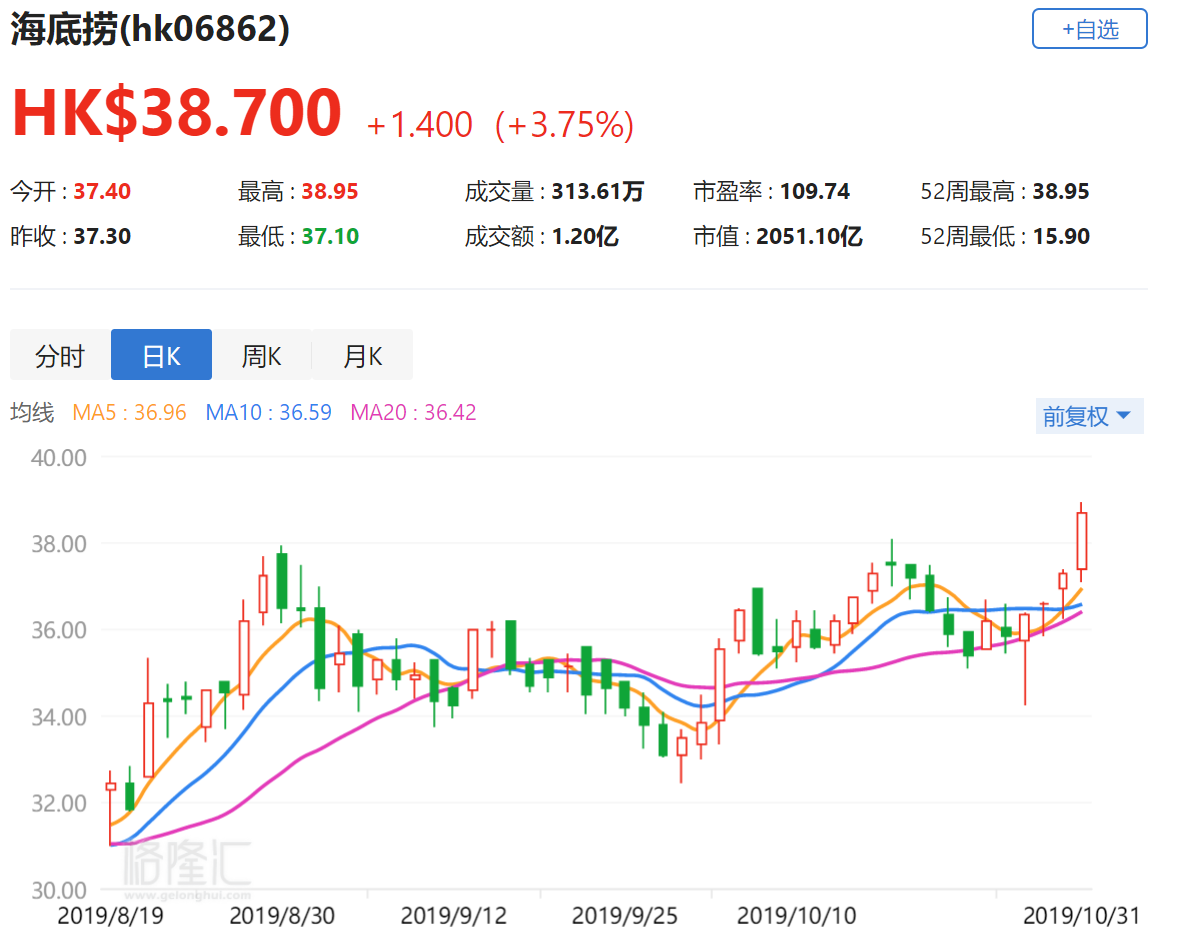This screenshot has width=1195, height=936.
Task: Click the 格隆汇 watermark logo in chart
Action: point(187,865)
